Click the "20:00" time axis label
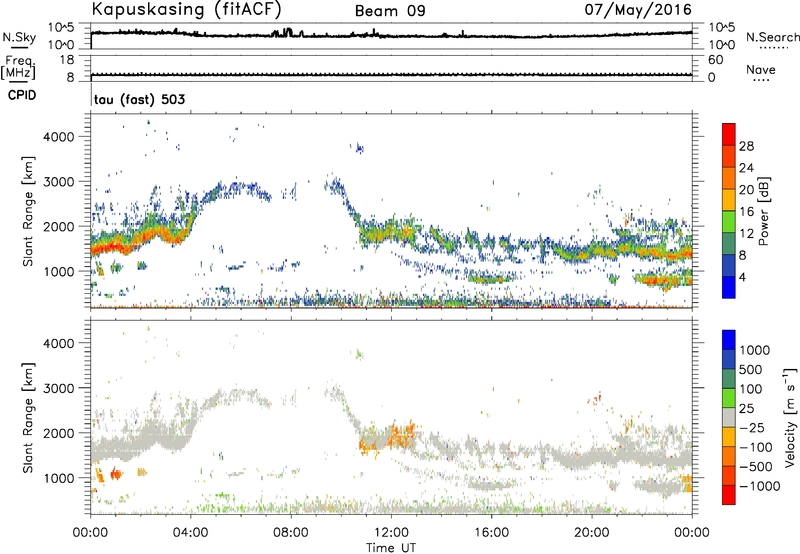 click(x=592, y=532)
